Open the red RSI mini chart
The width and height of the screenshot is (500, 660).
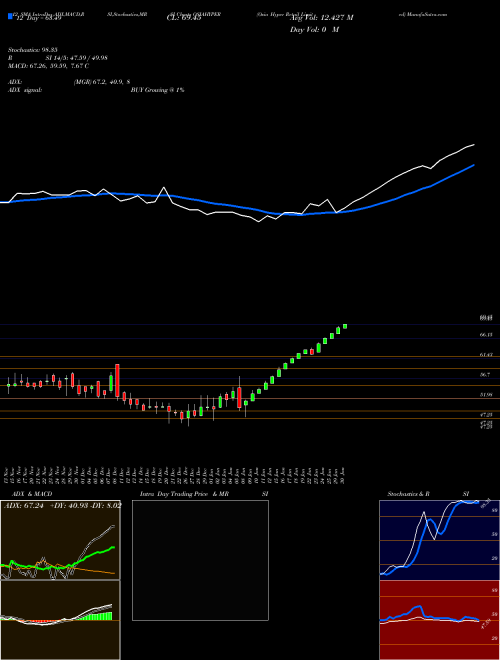[x=439, y=620]
